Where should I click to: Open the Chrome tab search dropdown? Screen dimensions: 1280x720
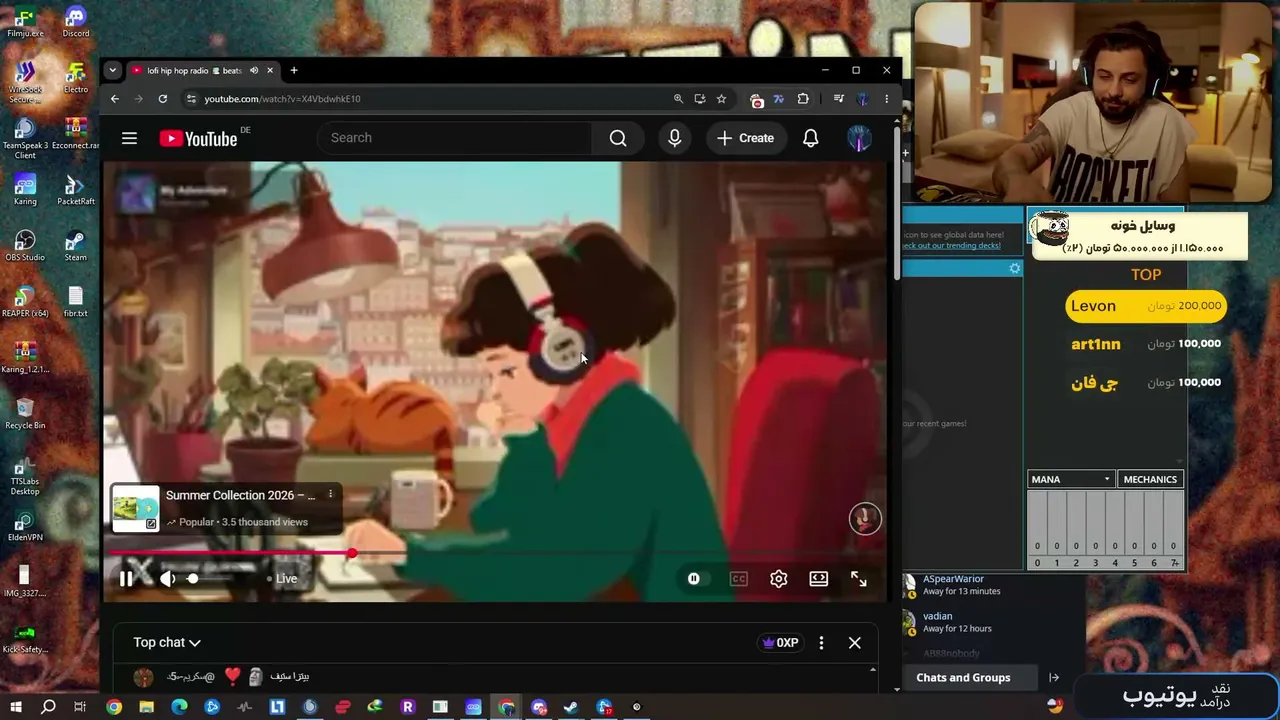(112, 70)
